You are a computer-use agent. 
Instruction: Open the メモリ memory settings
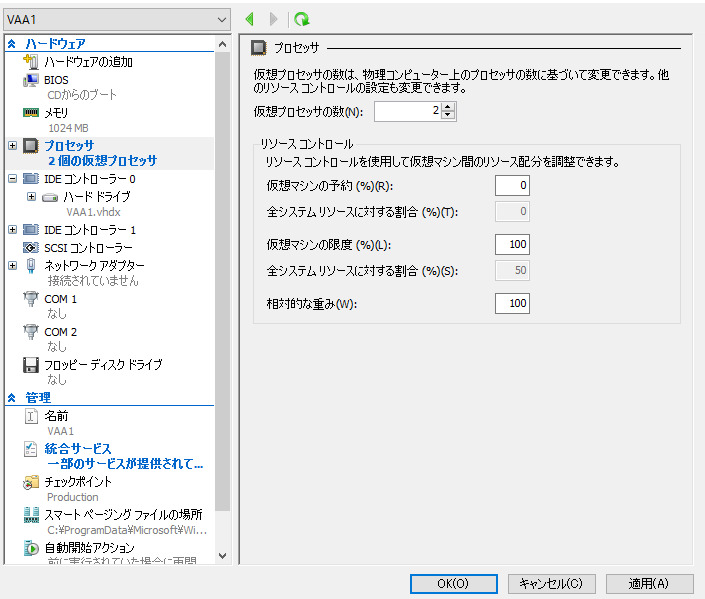[x=56, y=112]
